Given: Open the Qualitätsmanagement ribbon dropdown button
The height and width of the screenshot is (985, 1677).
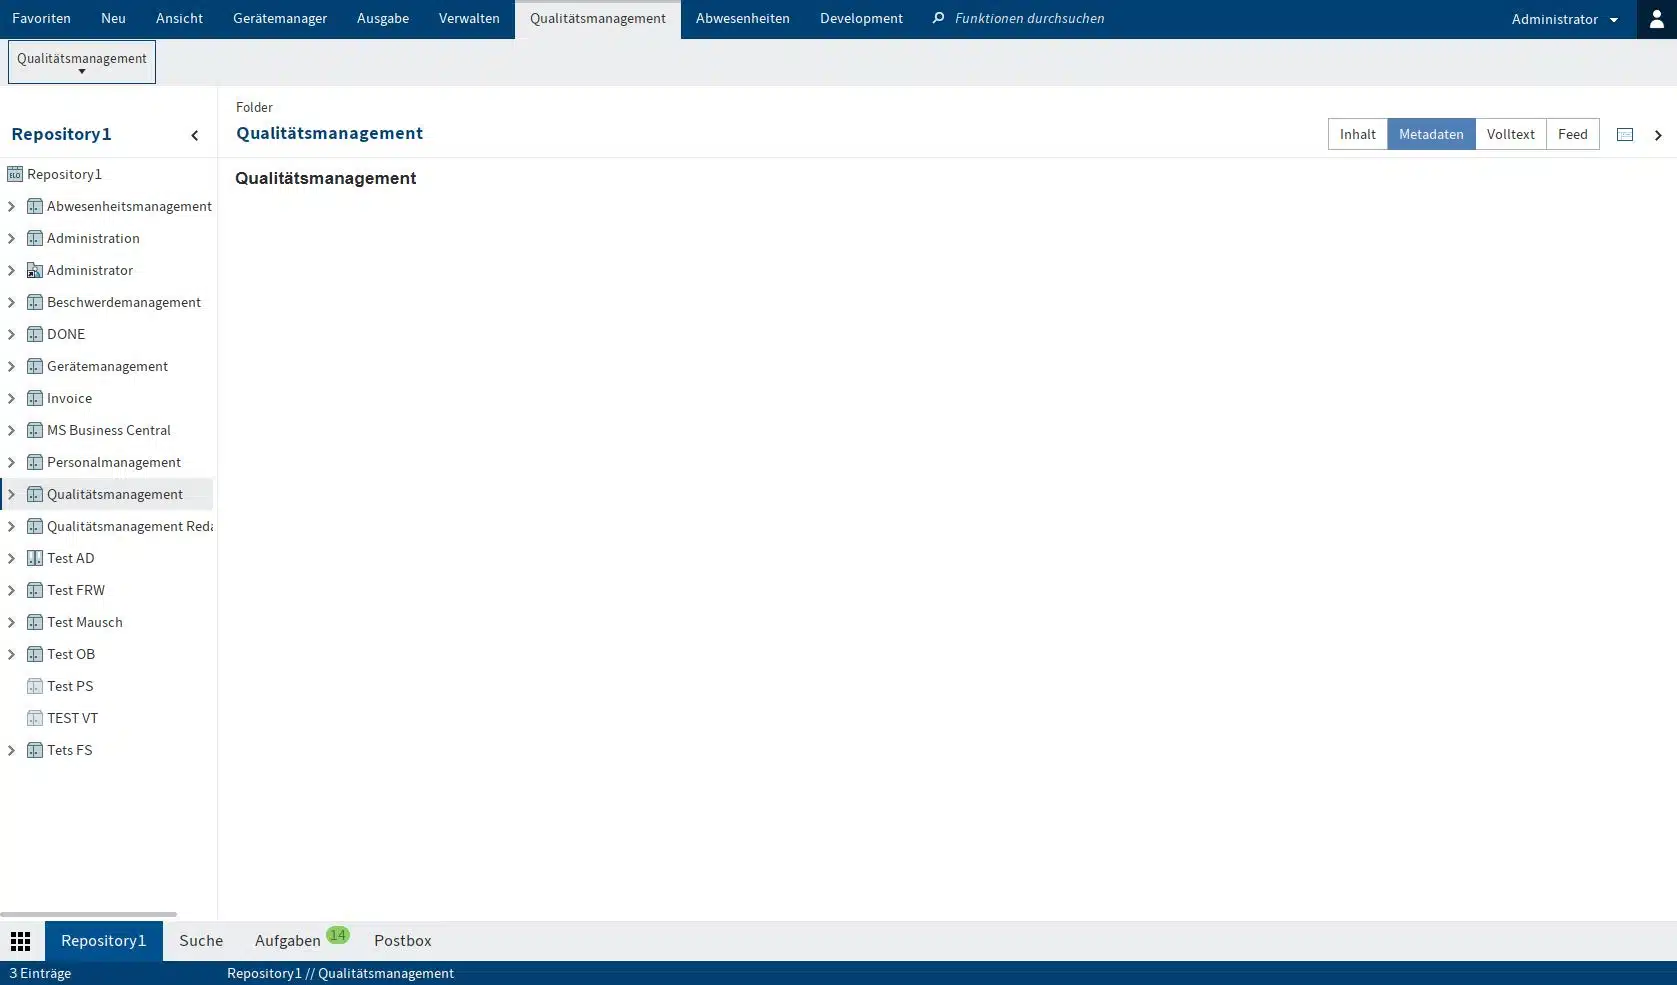Looking at the screenshot, I should pyautogui.click(x=82, y=62).
